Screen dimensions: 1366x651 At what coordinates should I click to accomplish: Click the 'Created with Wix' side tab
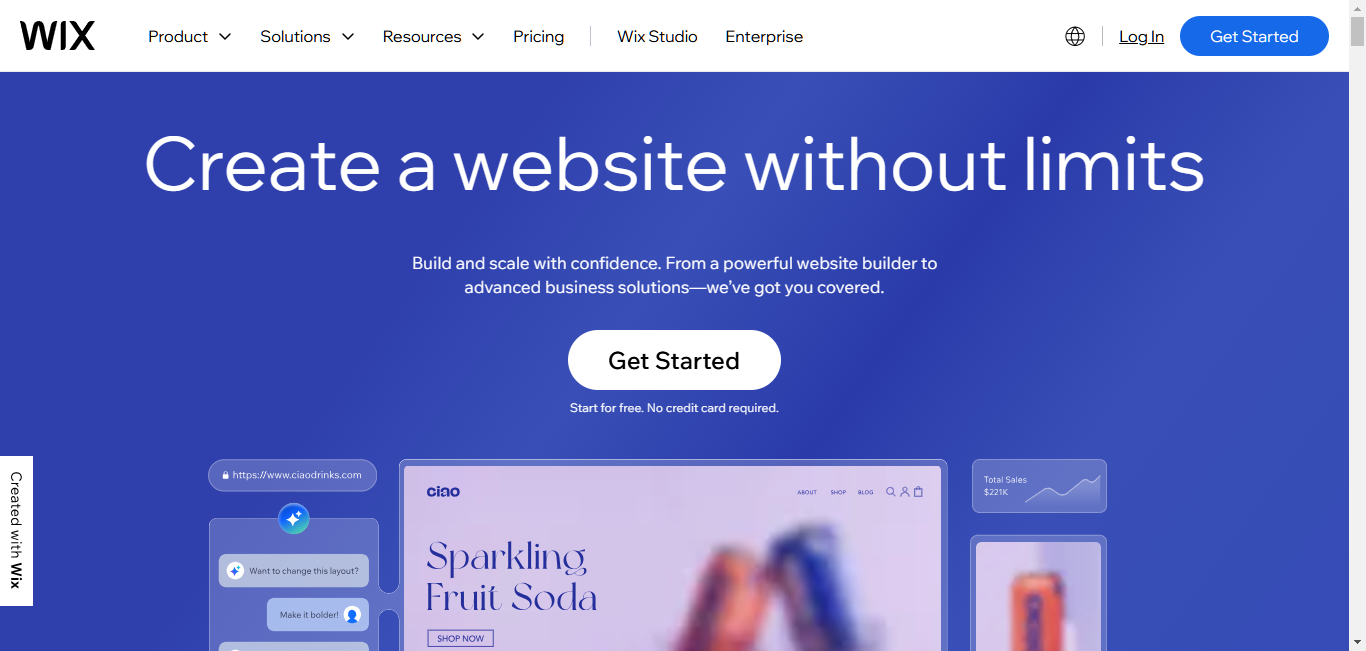click(x=16, y=531)
